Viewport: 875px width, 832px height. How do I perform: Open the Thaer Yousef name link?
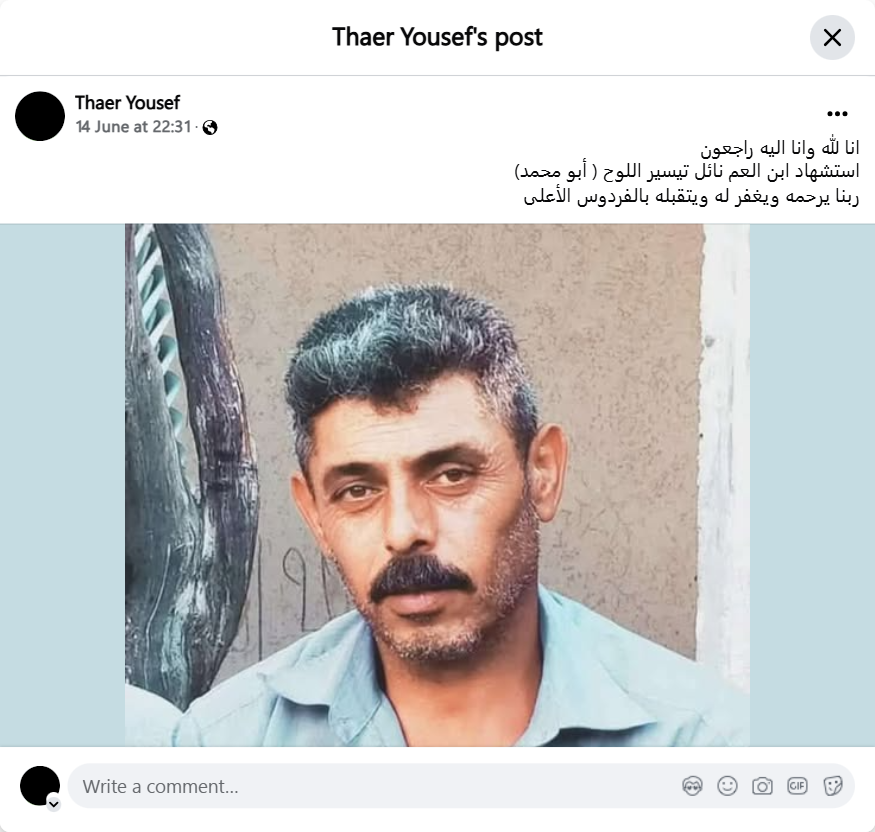[127, 103]
